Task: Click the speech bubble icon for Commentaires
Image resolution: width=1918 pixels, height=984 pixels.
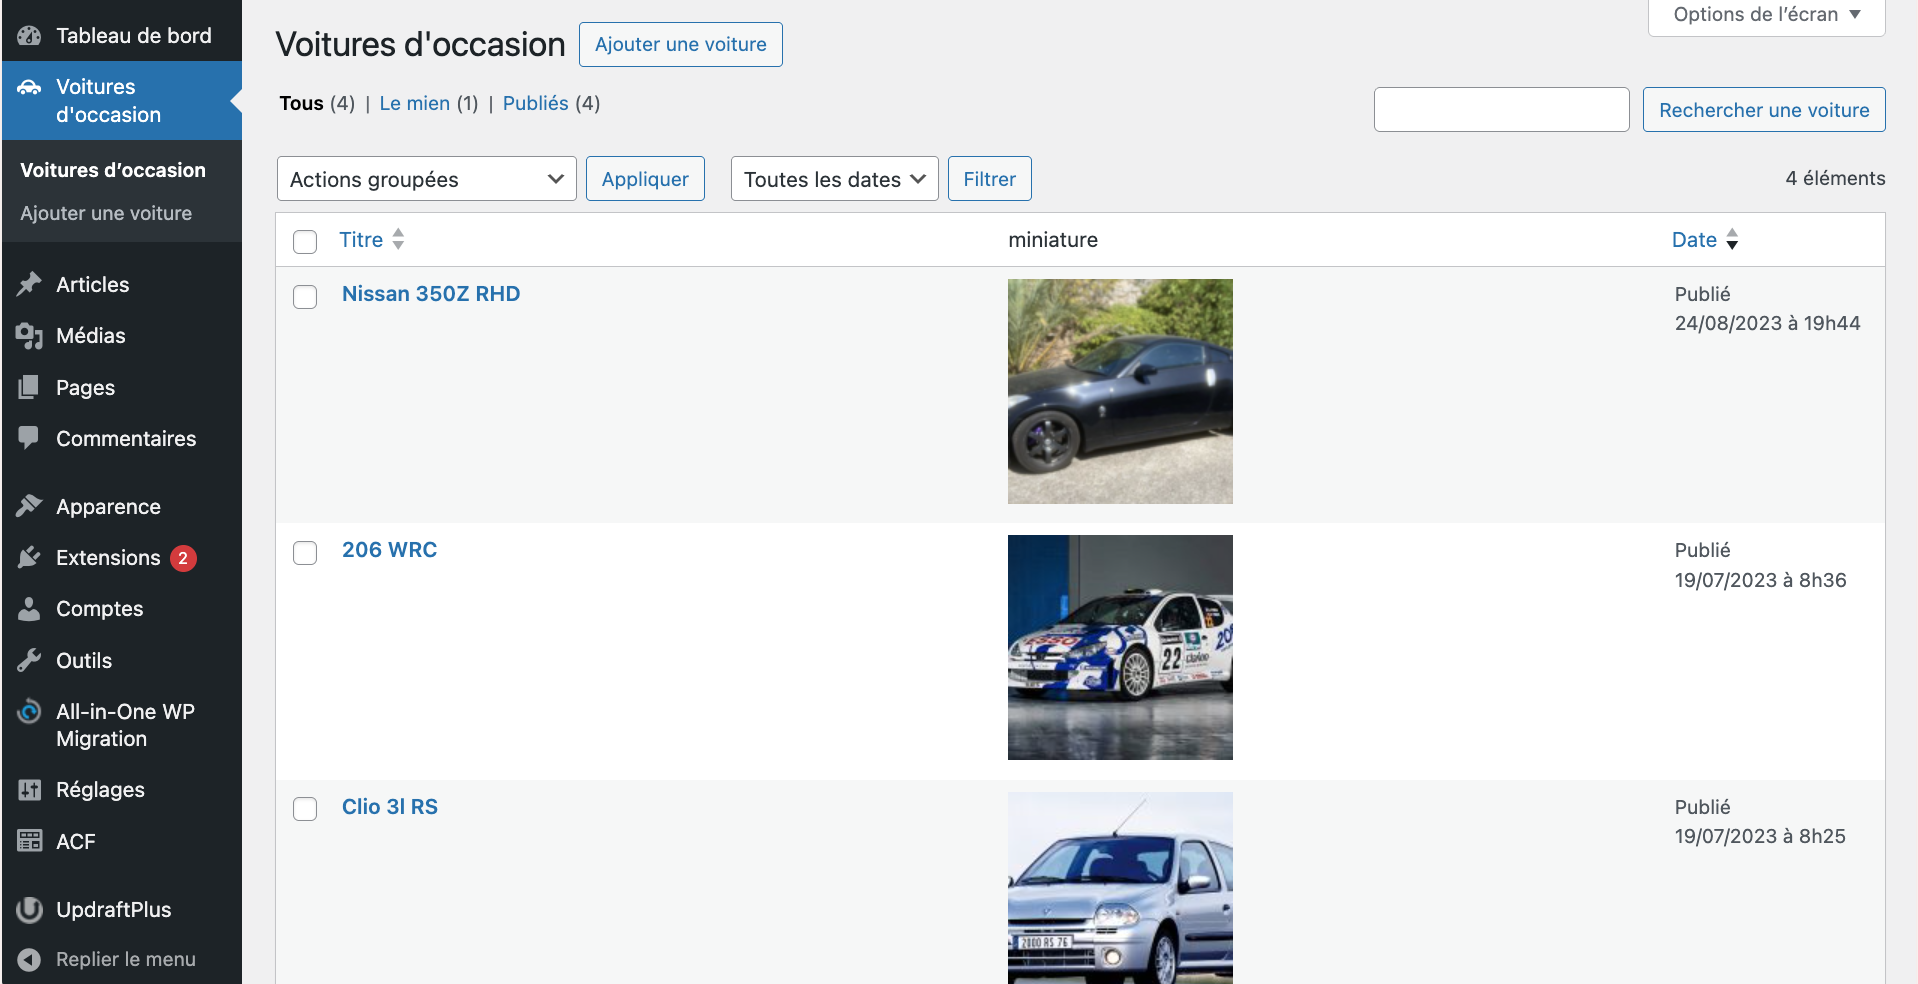Action: [x=29, y=438]
